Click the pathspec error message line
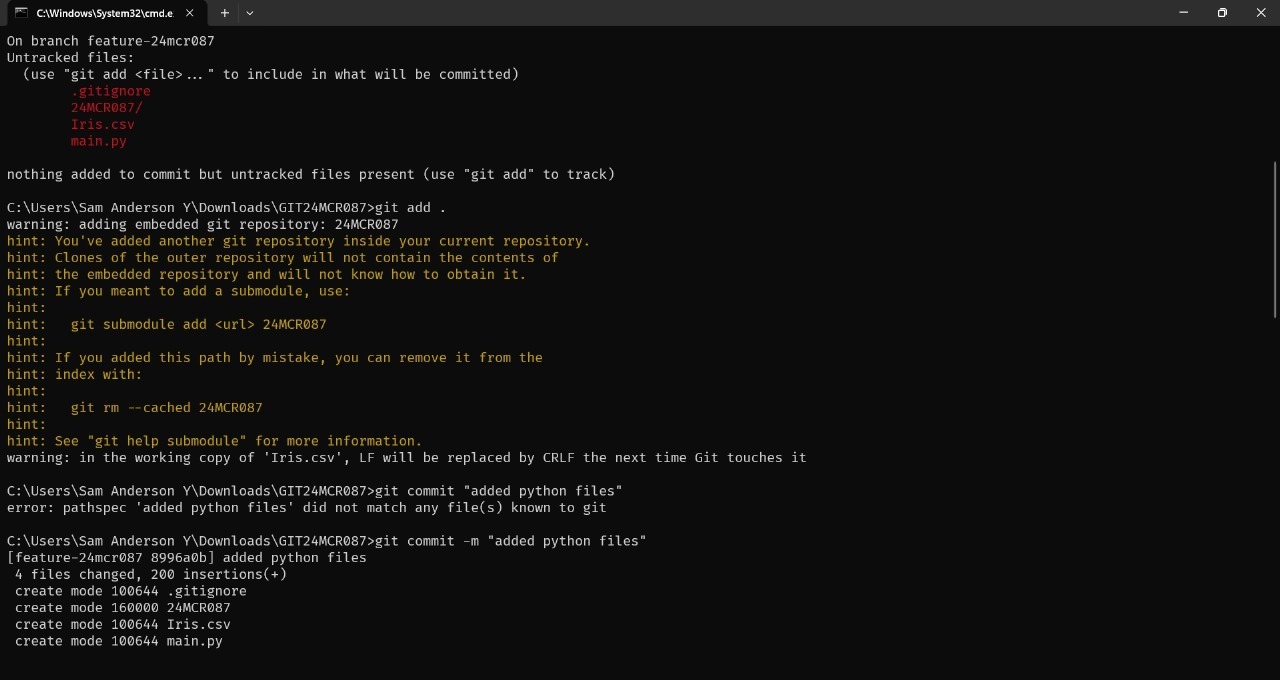 [306, 508]
